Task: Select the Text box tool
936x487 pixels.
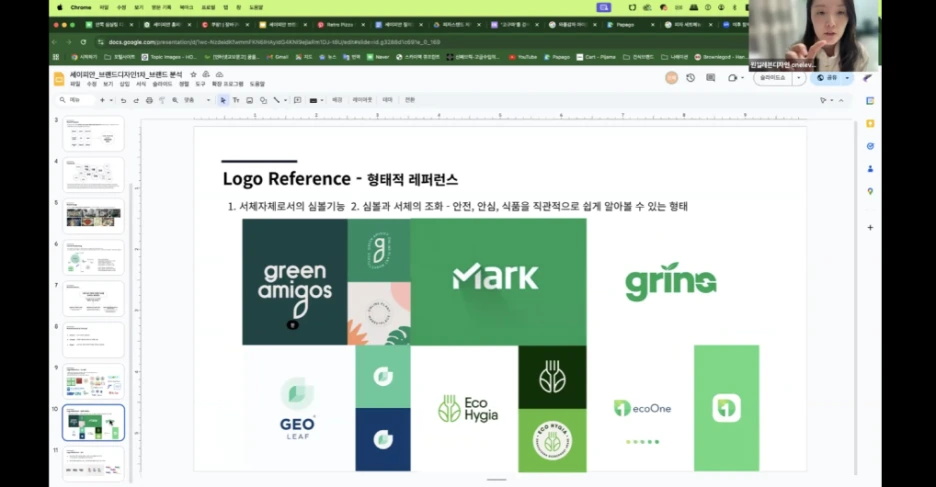Action: 236,100
